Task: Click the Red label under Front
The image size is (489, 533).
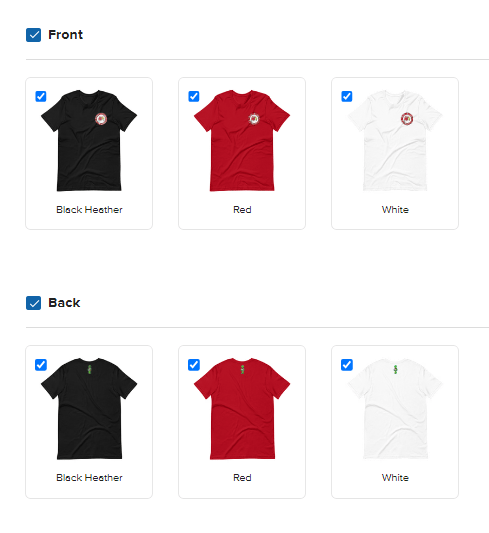Action: point(242,210)
